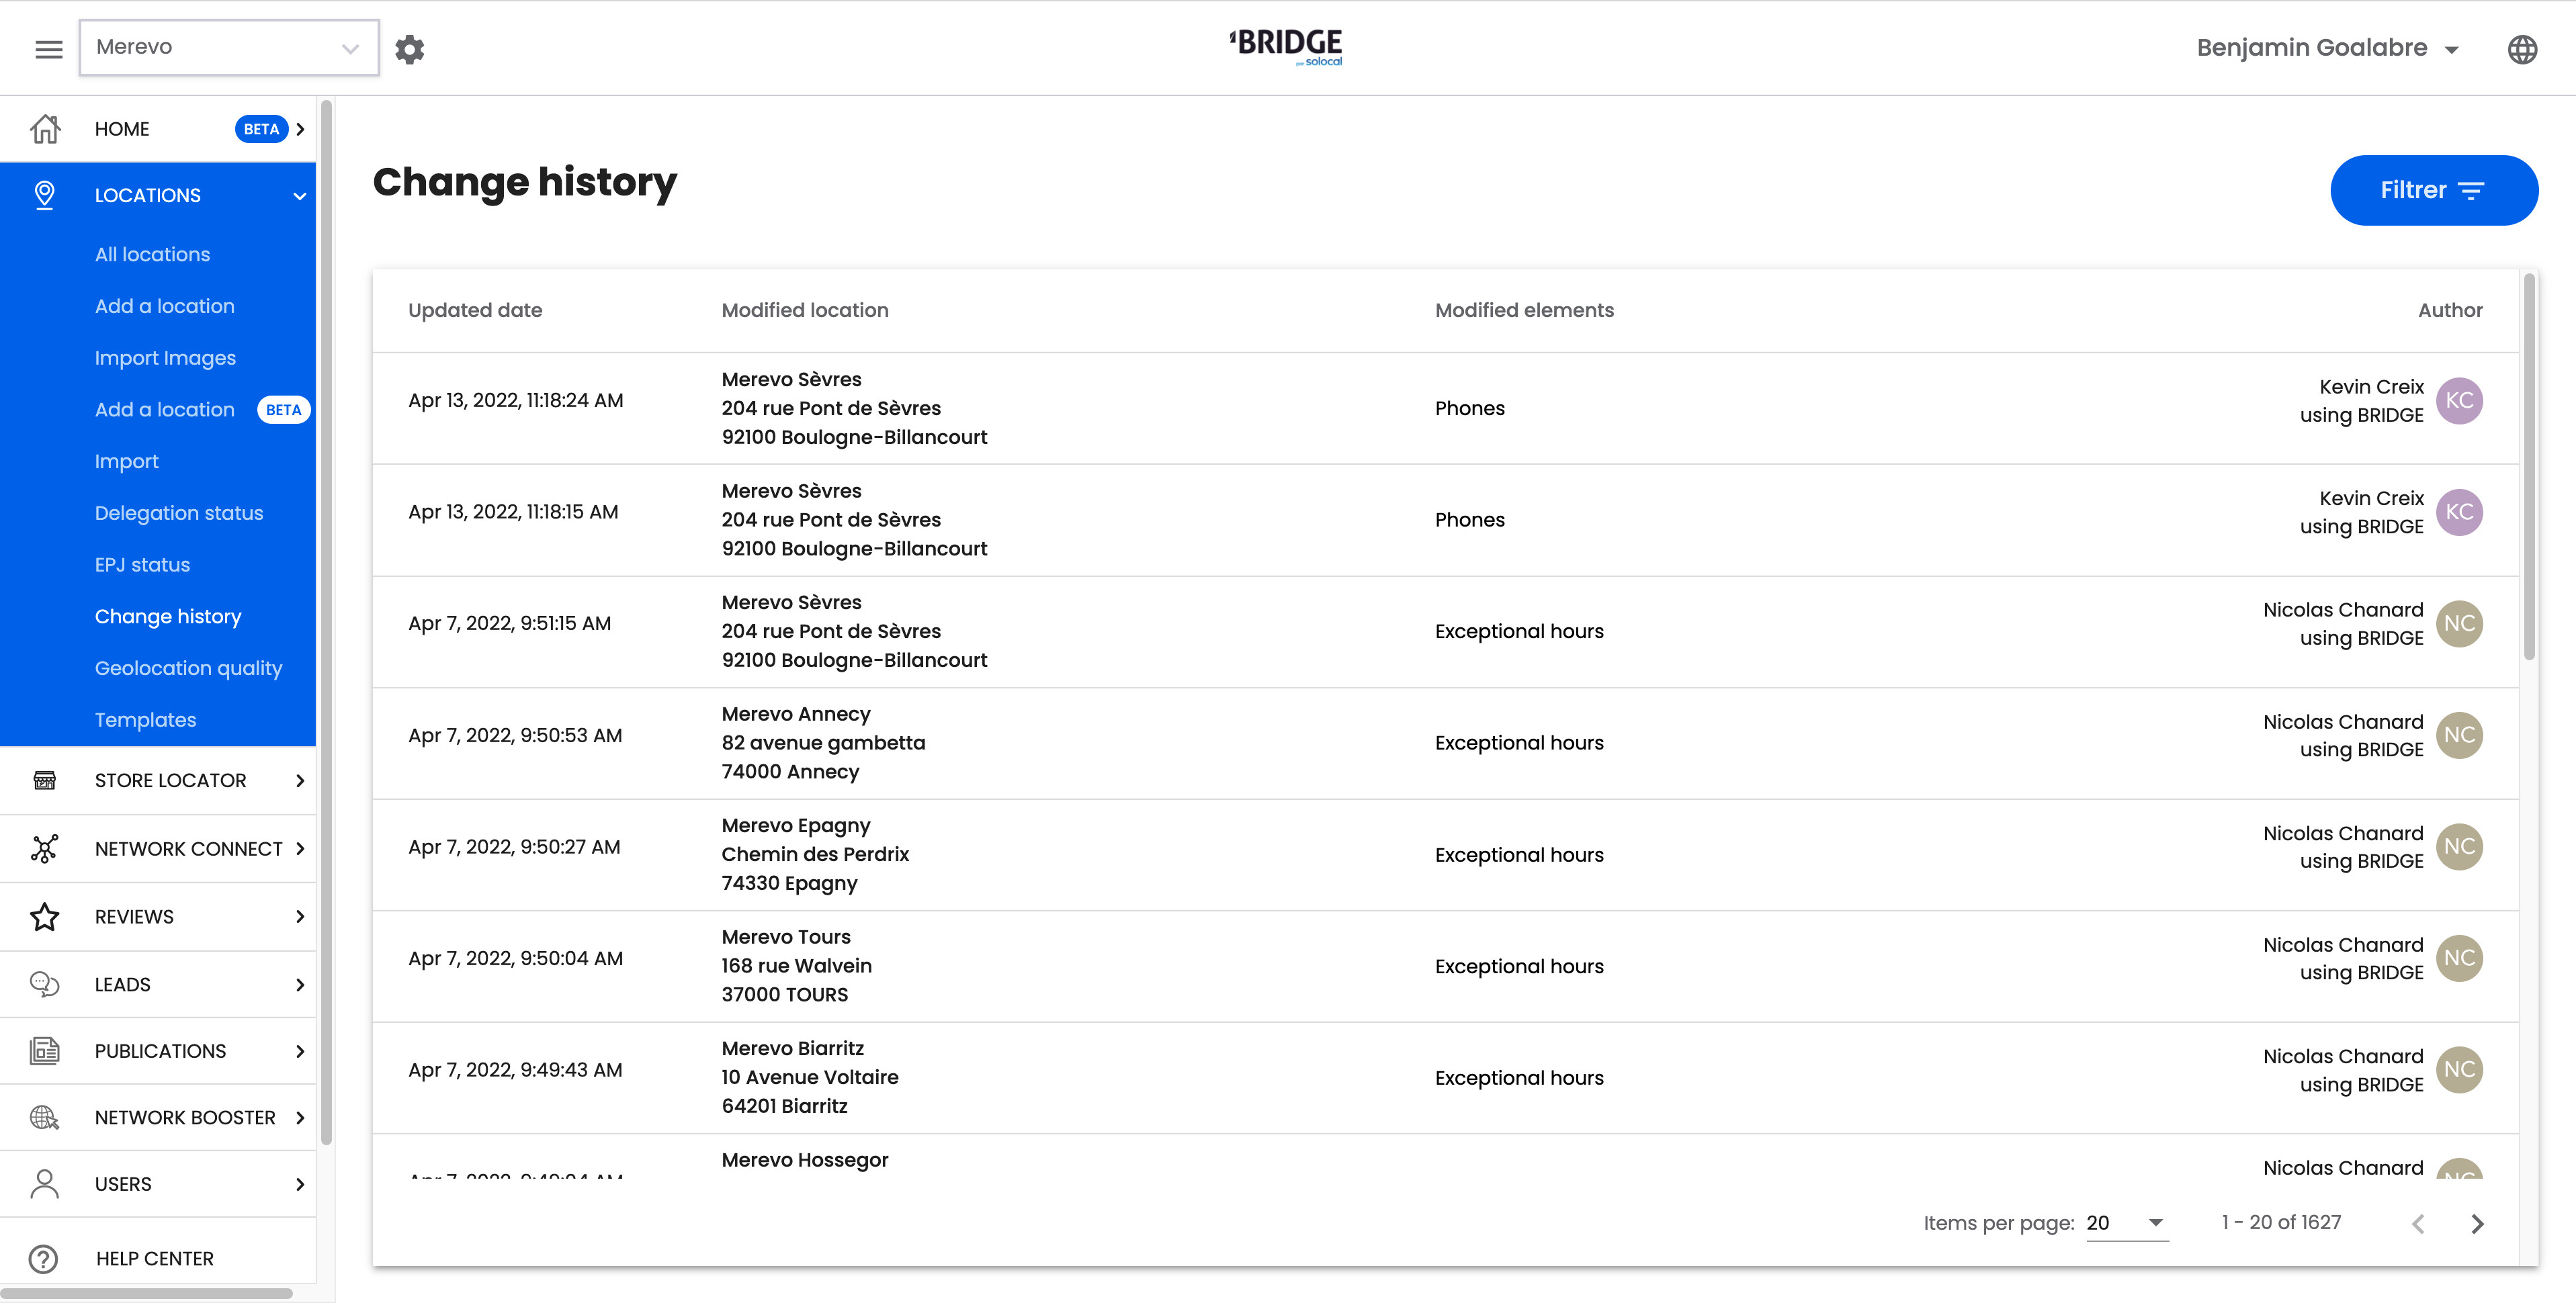The height and width of the screenshot is (1303, 2576).
Task: Click the Locations pin icon
Action: pyautogui.click(x=44, y=195)
